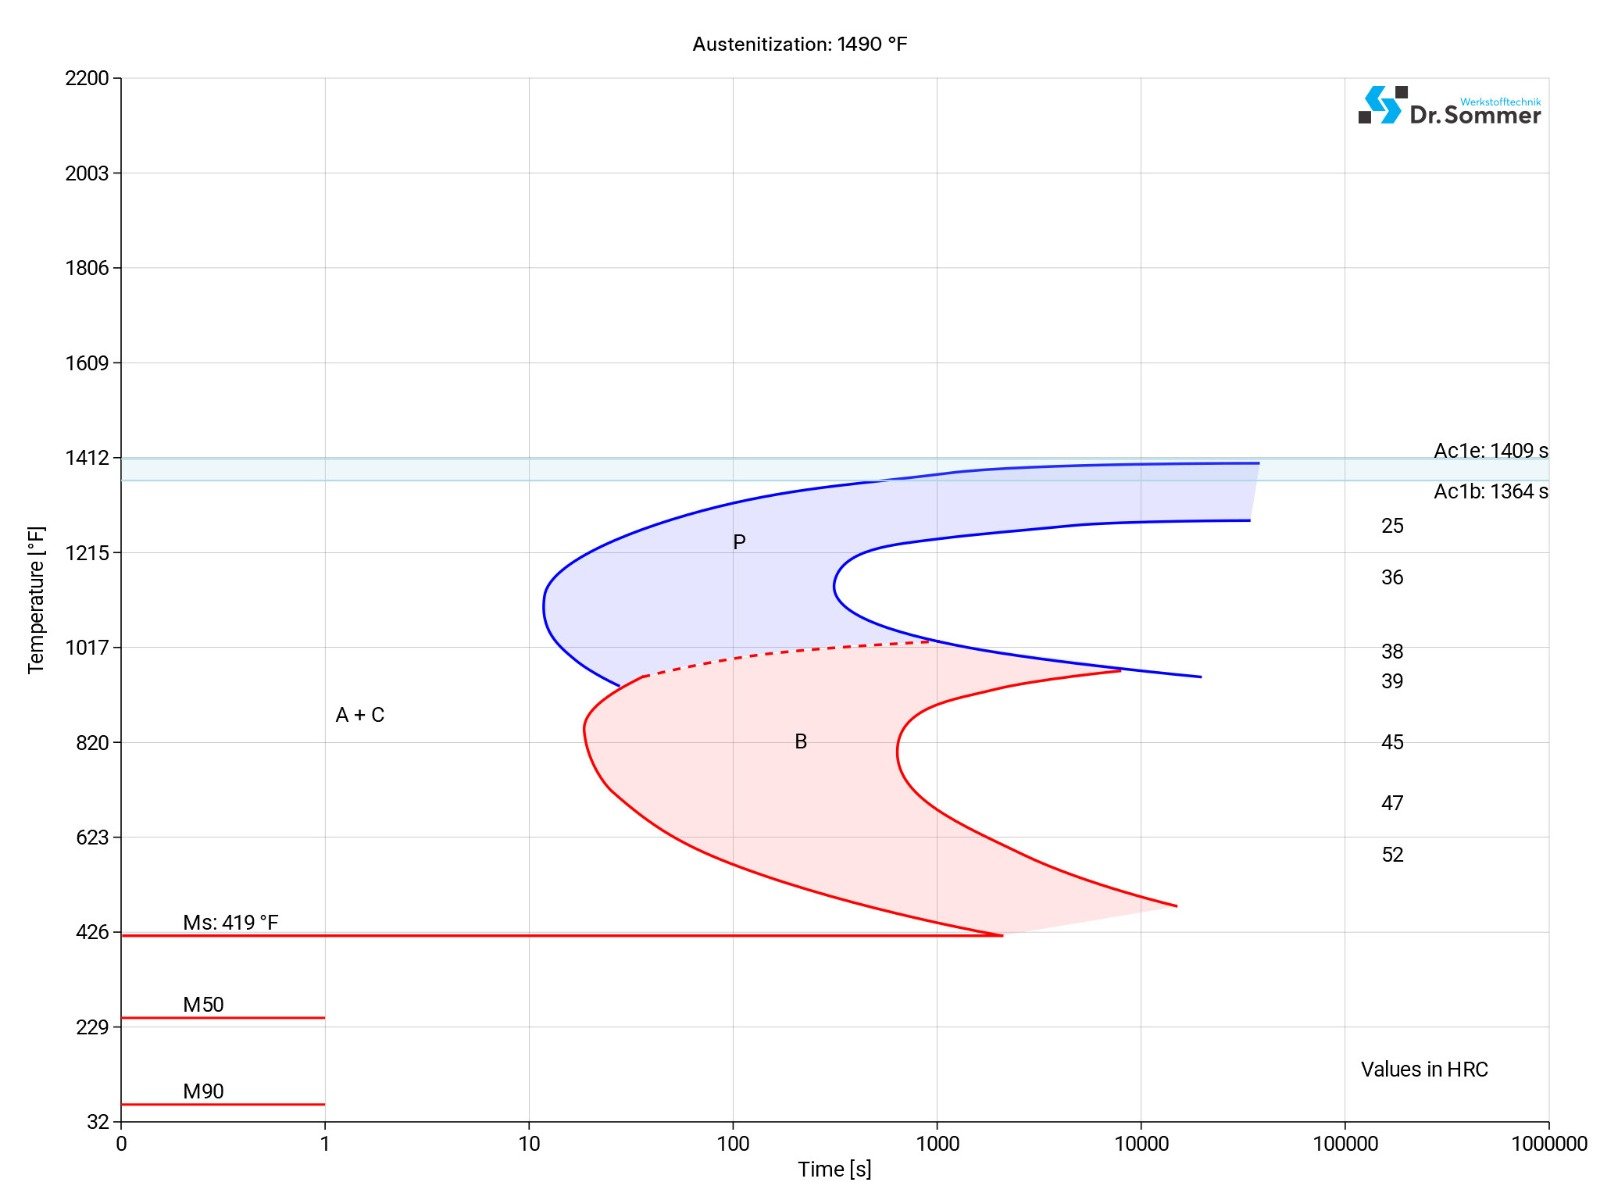Image resolution: width=1600 pixels, height=1200 pixels.
Task: Click the 1000000 tick on time axis
Action: click(x=1548, y=1143)
